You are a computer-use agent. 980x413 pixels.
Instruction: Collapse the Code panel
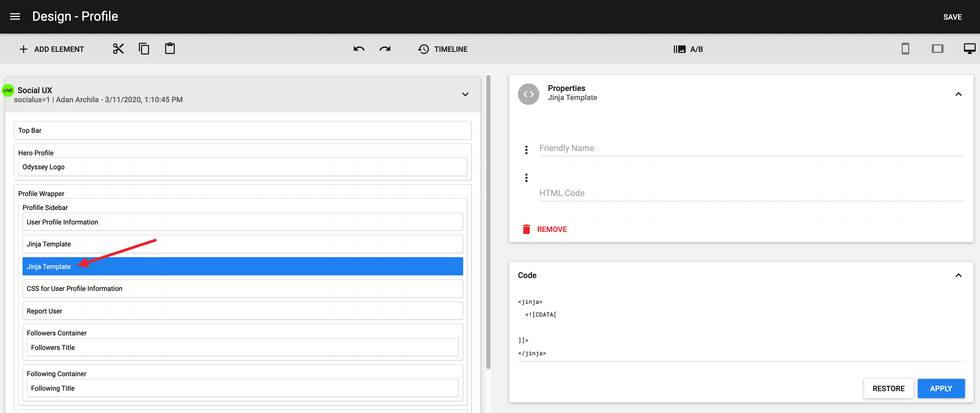coord(958,275)
